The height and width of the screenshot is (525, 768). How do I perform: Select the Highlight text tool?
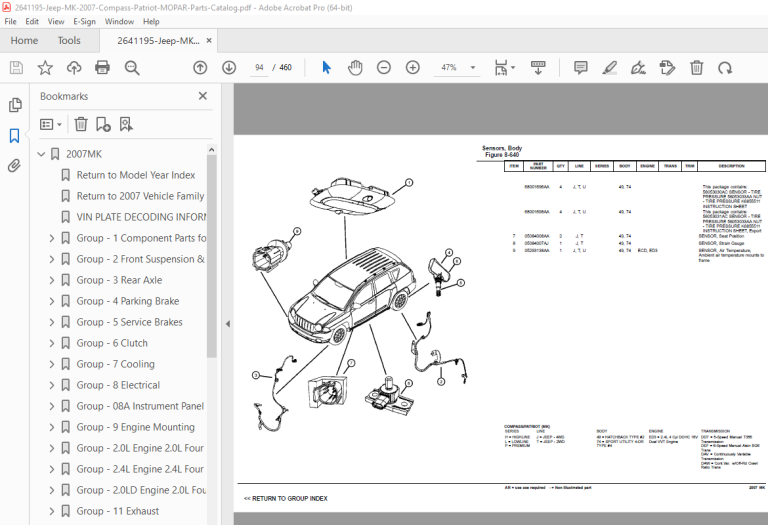[609, 68]
